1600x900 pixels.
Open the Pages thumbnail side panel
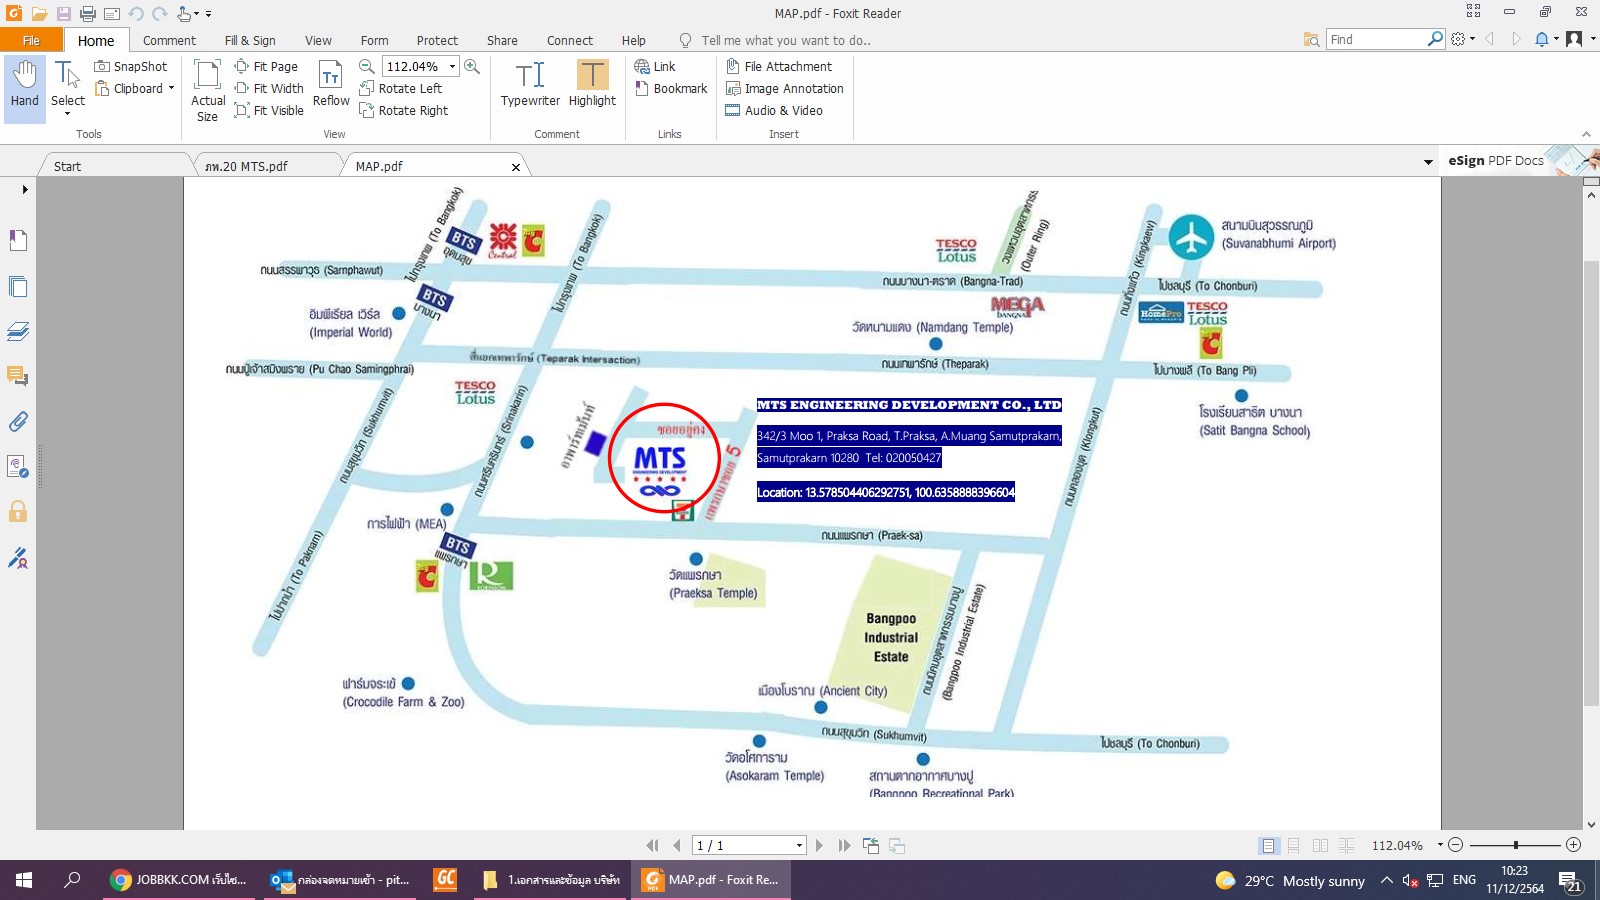[18, 286]
